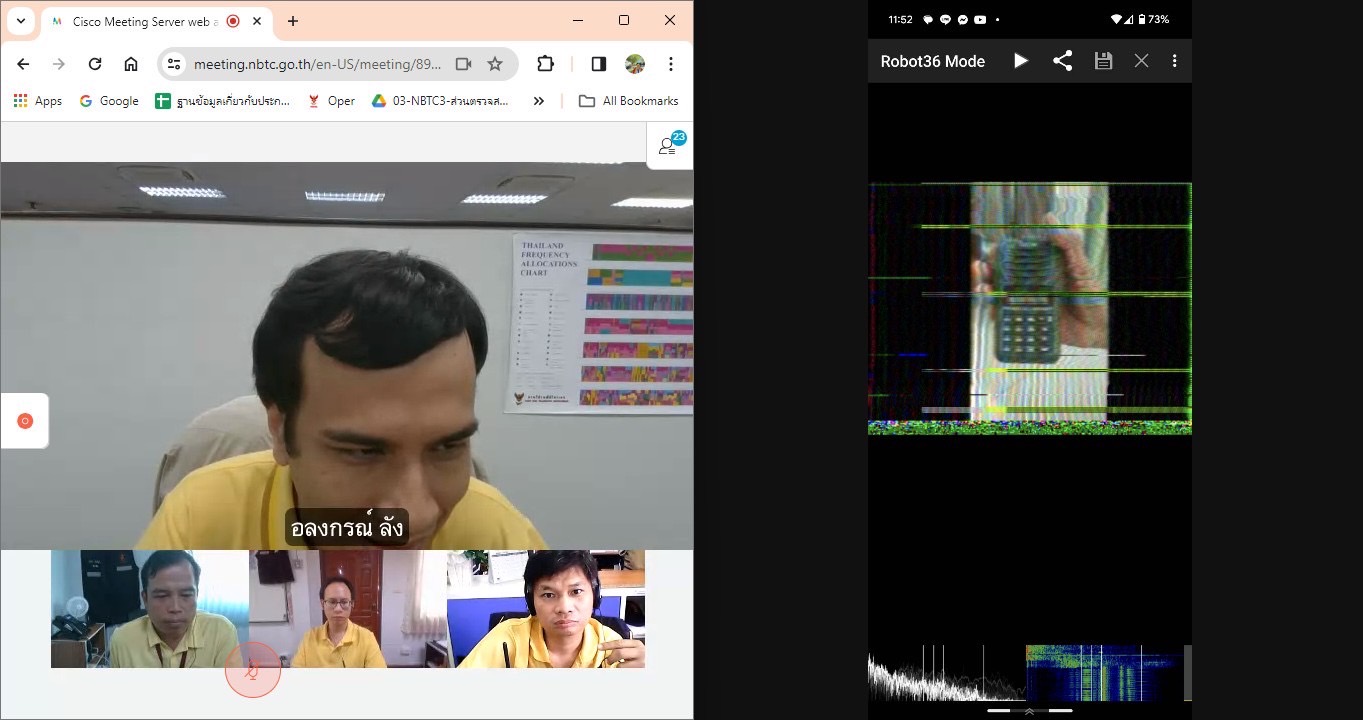This screenshot has height=720, width=1363.
Task: Click the decoded SSTV radio image
Action: pos(1030,308)
